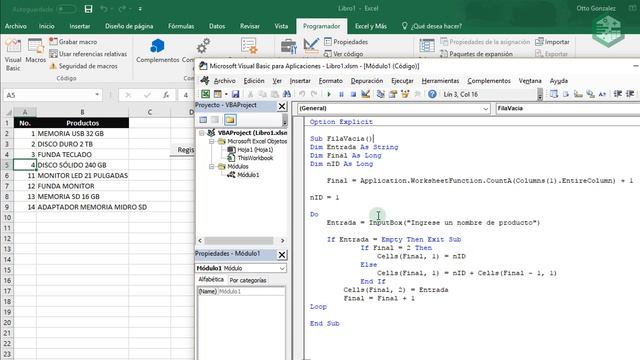Toggle Design Mode icon in VBA toolbar
Viewport: 640px width, 360px height.
[366, 94]
